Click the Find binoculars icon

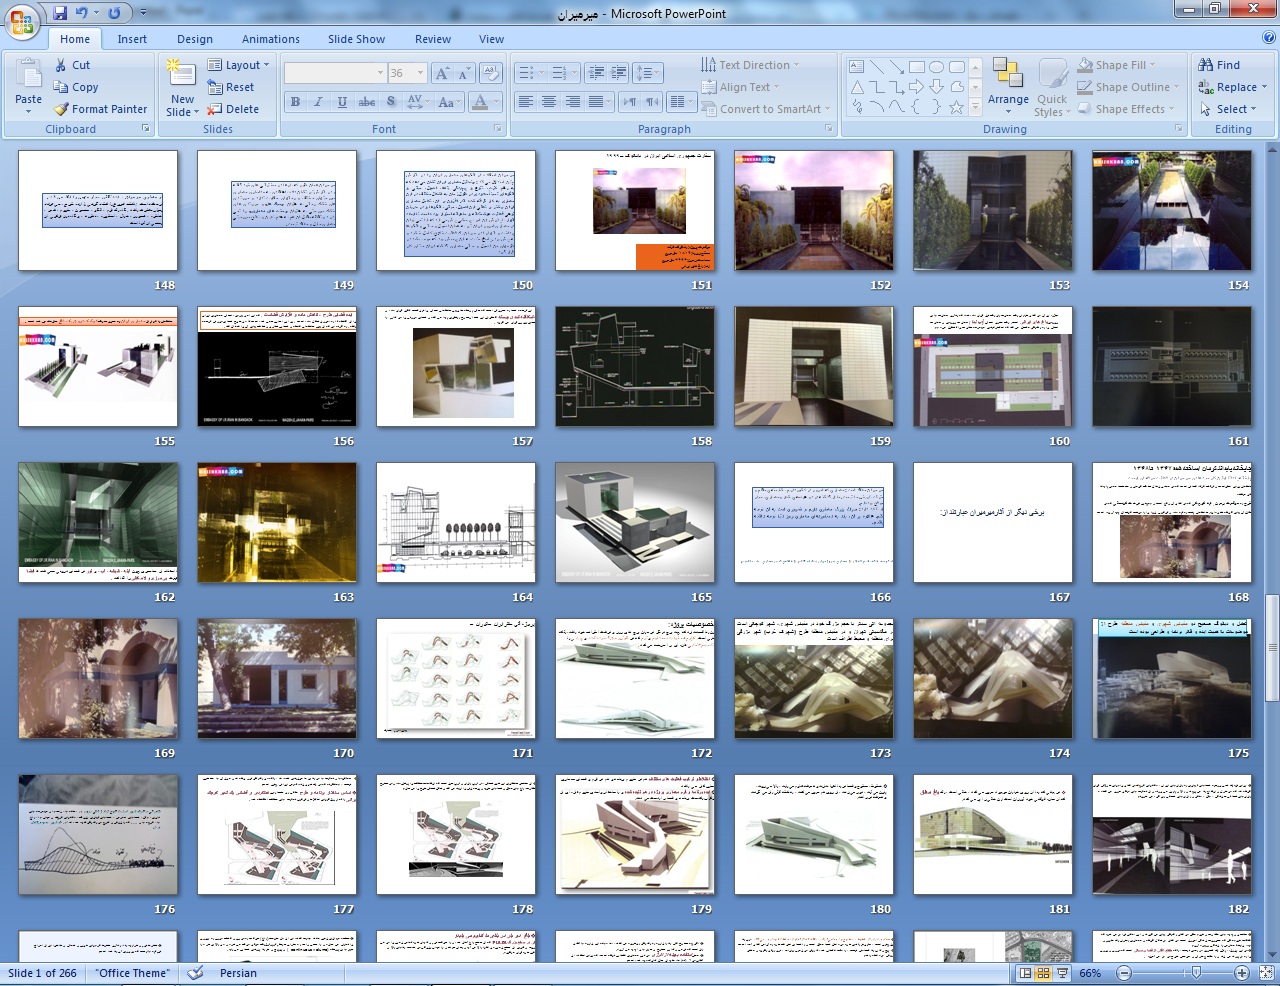[1206, 65]
